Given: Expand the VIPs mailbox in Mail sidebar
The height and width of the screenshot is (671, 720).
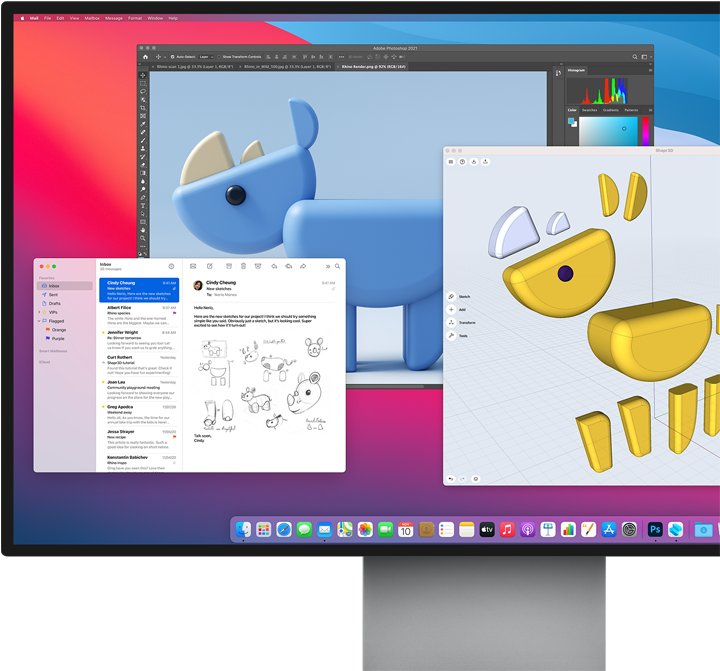Looking at the screenshot, I should click(x=39, y=312).
